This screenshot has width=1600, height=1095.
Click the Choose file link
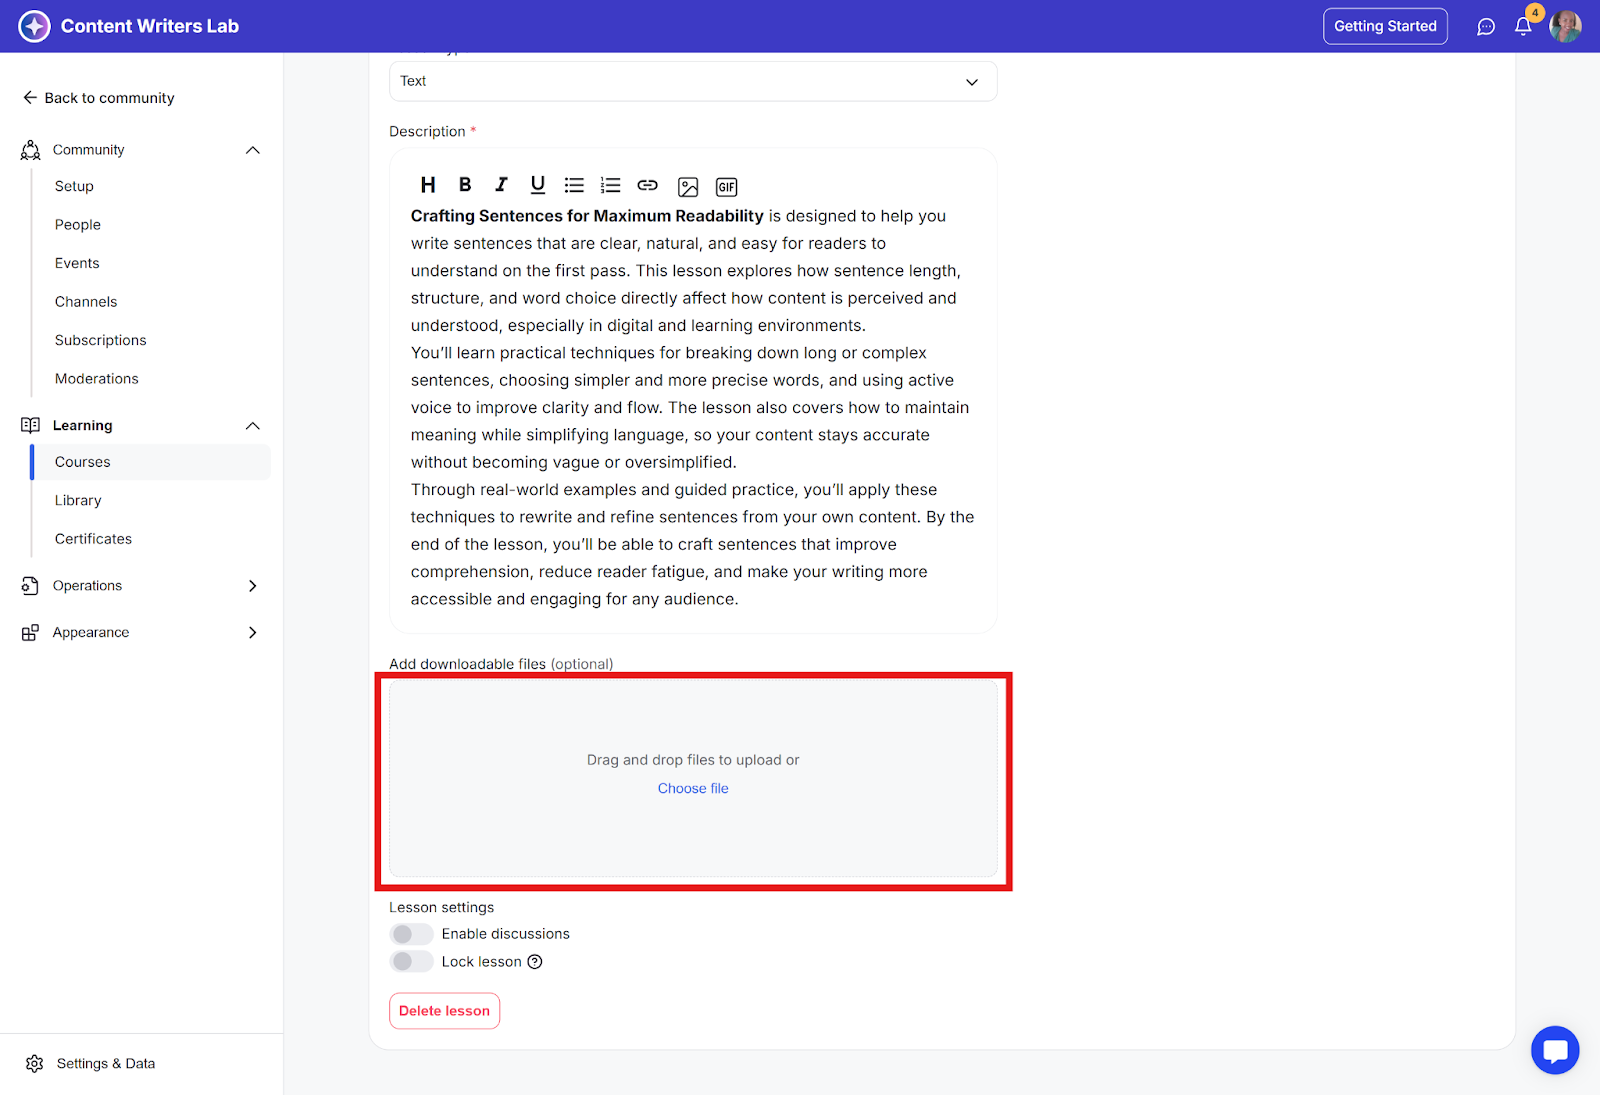pos(693,789)
